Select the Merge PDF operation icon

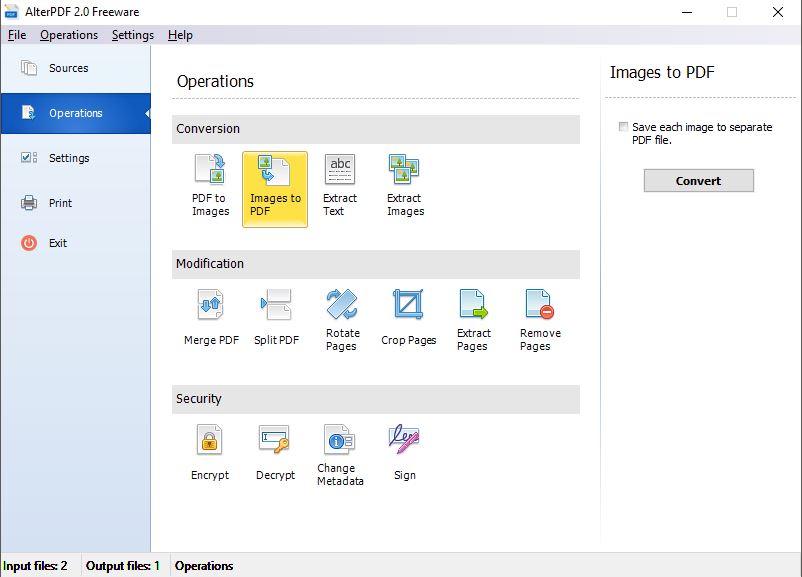pos(211,304)
